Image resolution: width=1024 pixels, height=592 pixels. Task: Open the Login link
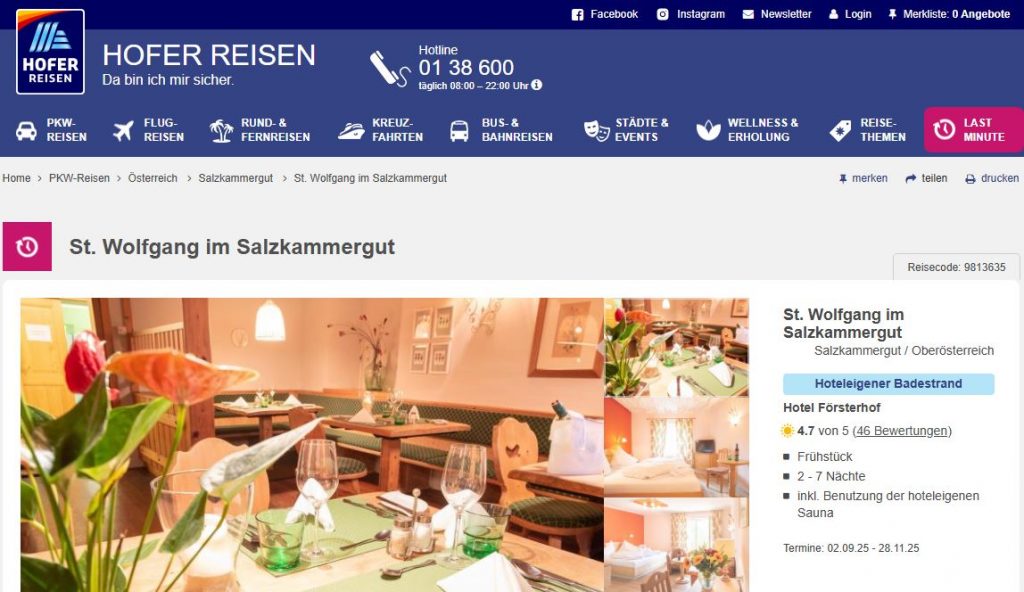click(850, 14)
